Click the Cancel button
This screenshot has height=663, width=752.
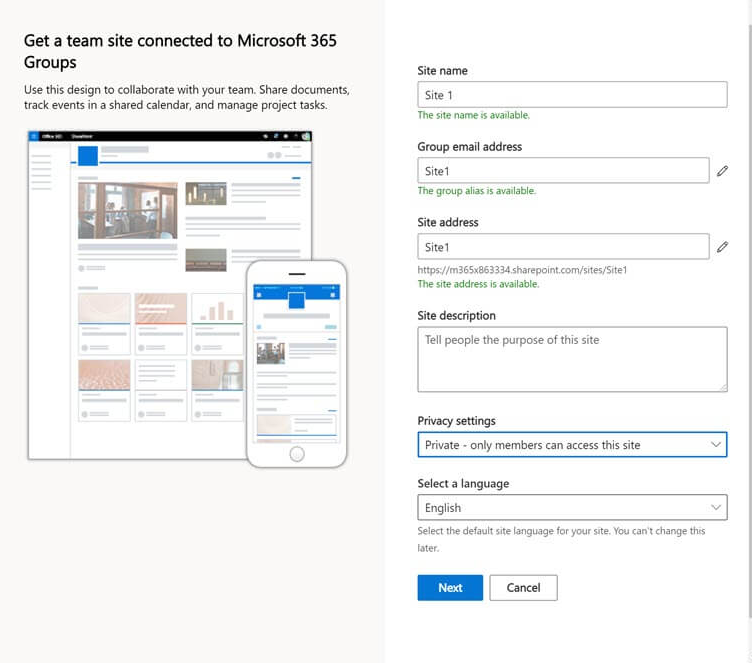(x=523, y=588)
